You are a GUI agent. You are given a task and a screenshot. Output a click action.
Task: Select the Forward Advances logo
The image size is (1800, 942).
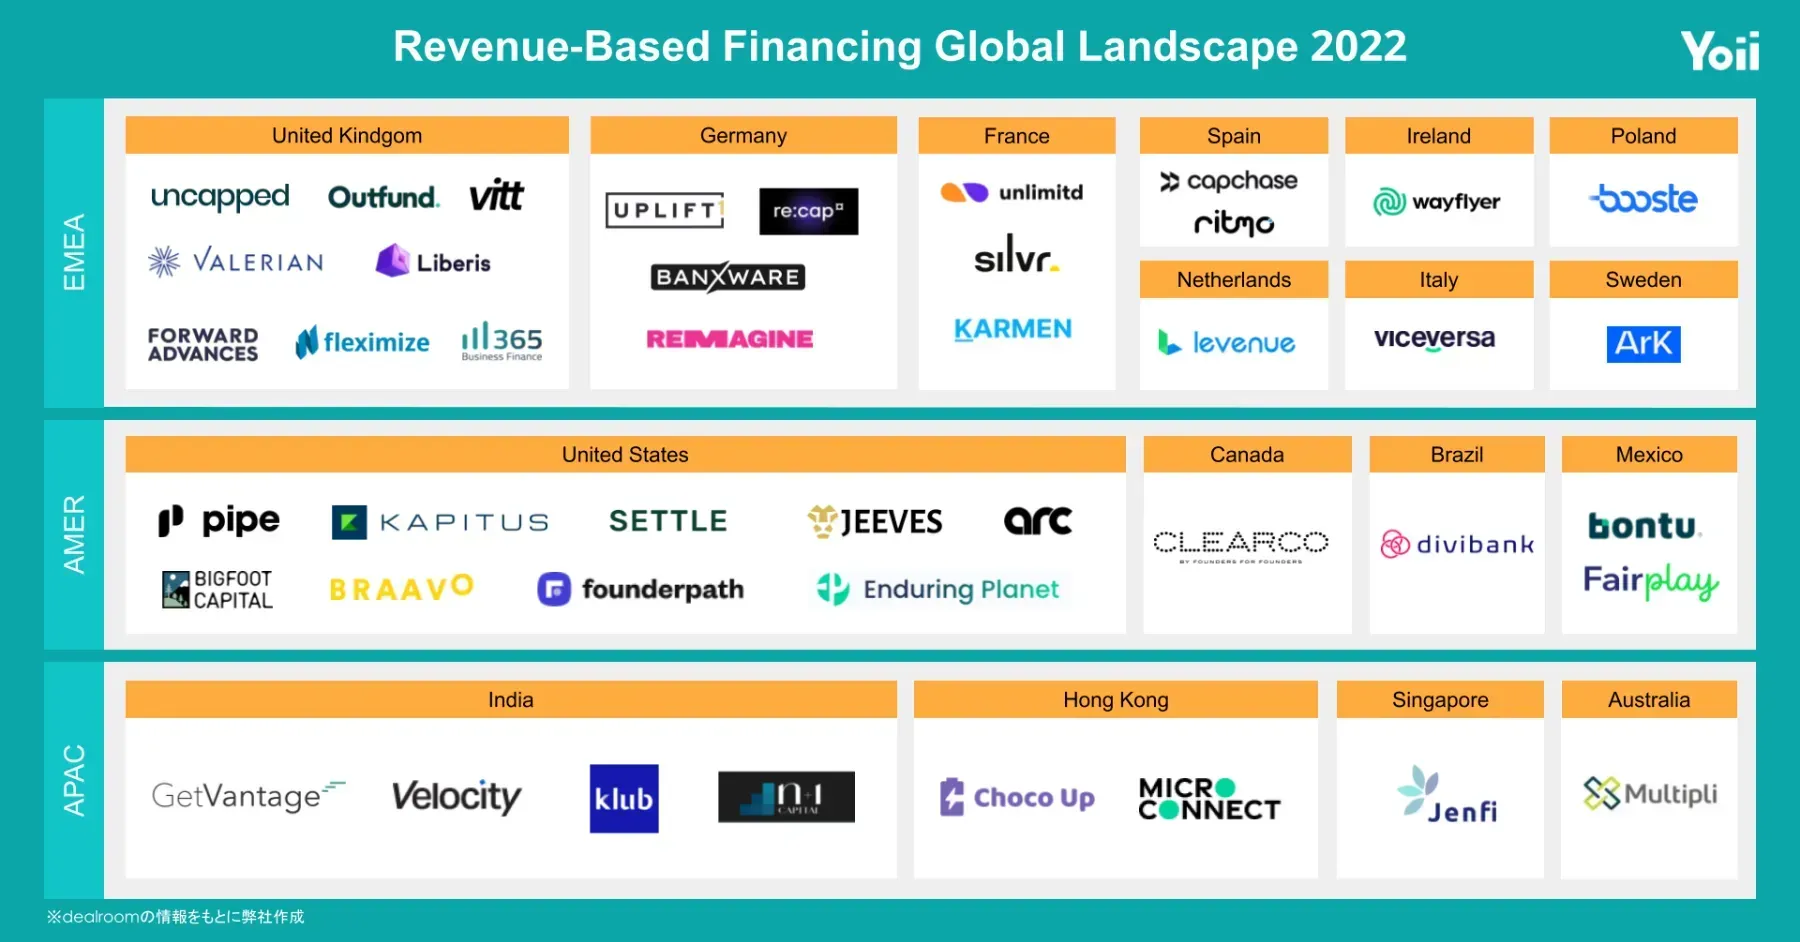[x=203, y=344]
